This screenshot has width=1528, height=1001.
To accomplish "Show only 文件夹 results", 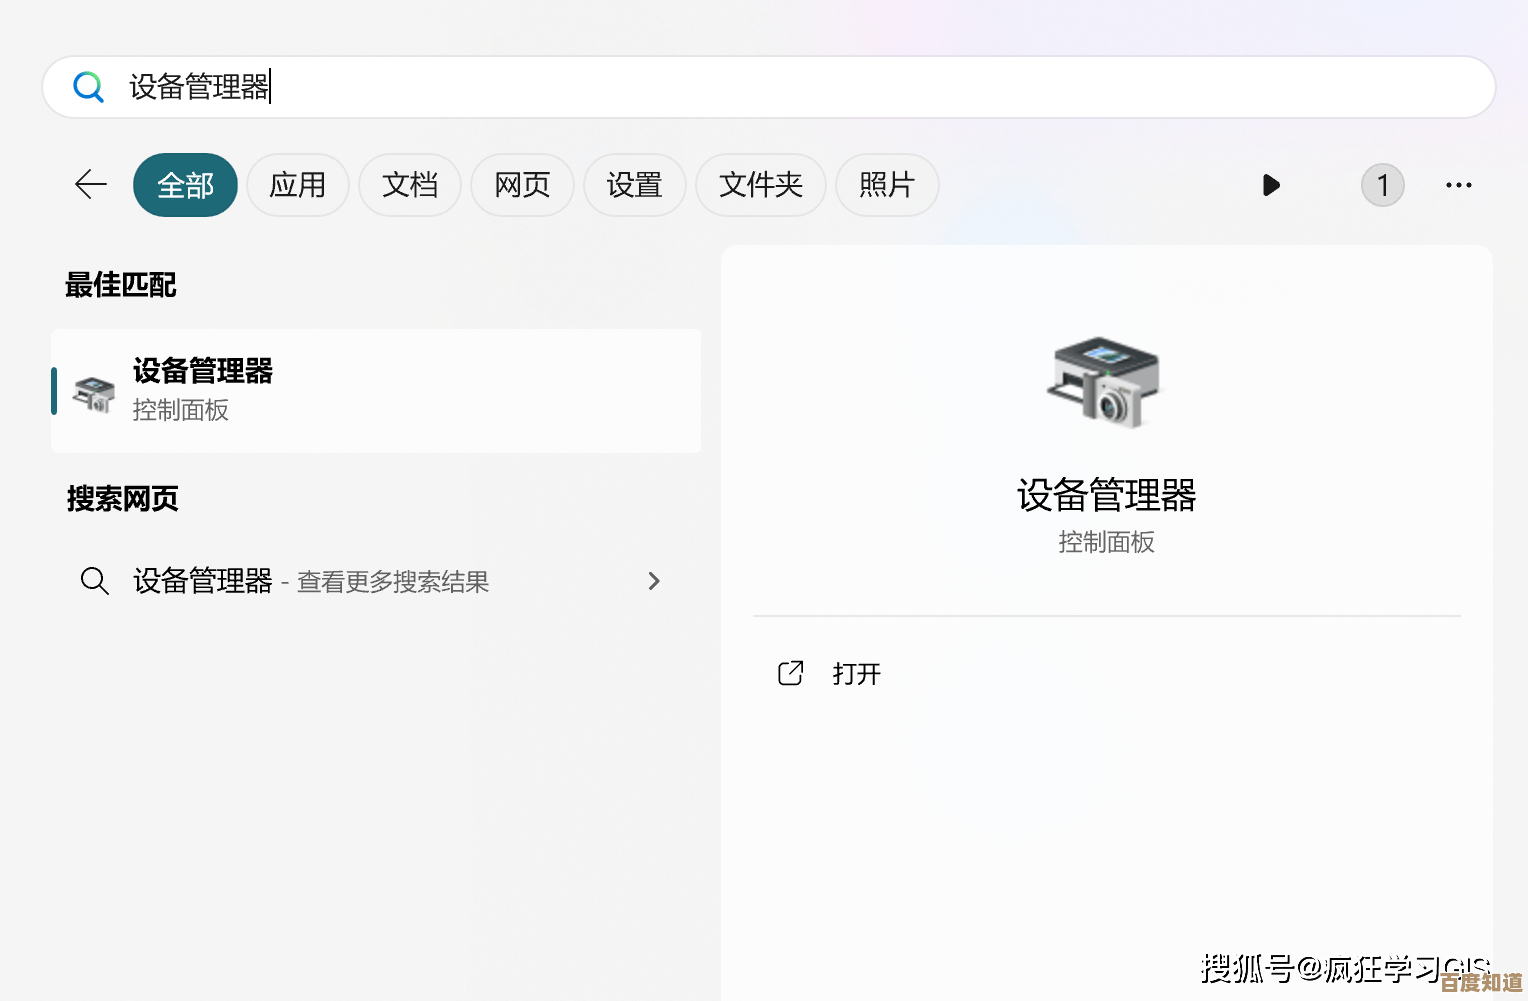I will 760,185.
